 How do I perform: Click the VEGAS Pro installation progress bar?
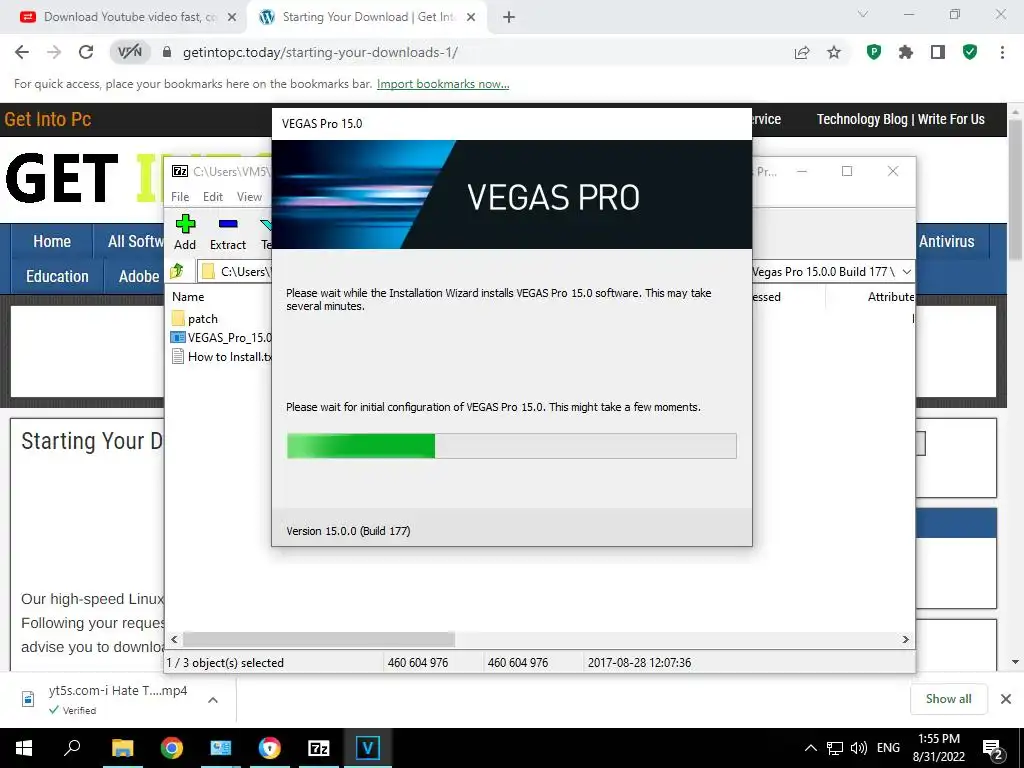point(511,446)
